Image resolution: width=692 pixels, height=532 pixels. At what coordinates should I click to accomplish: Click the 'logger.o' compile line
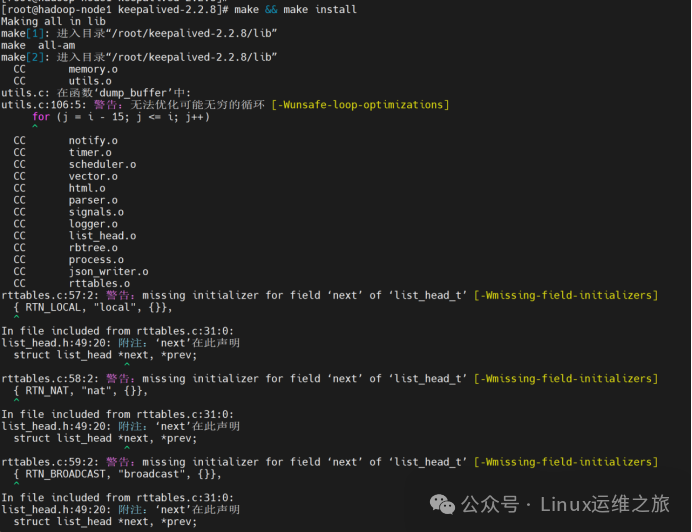point(66,224)
